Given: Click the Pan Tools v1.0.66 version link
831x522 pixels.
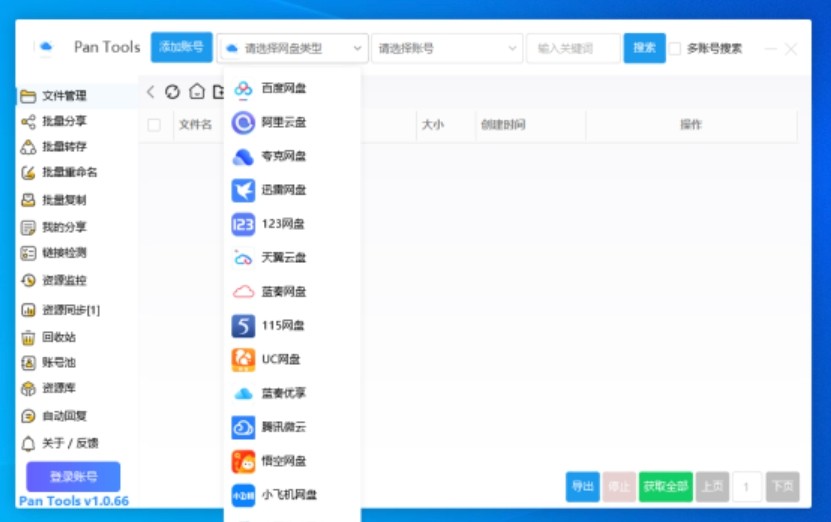Looking at the screenshot, I should [x=74, y=501].
